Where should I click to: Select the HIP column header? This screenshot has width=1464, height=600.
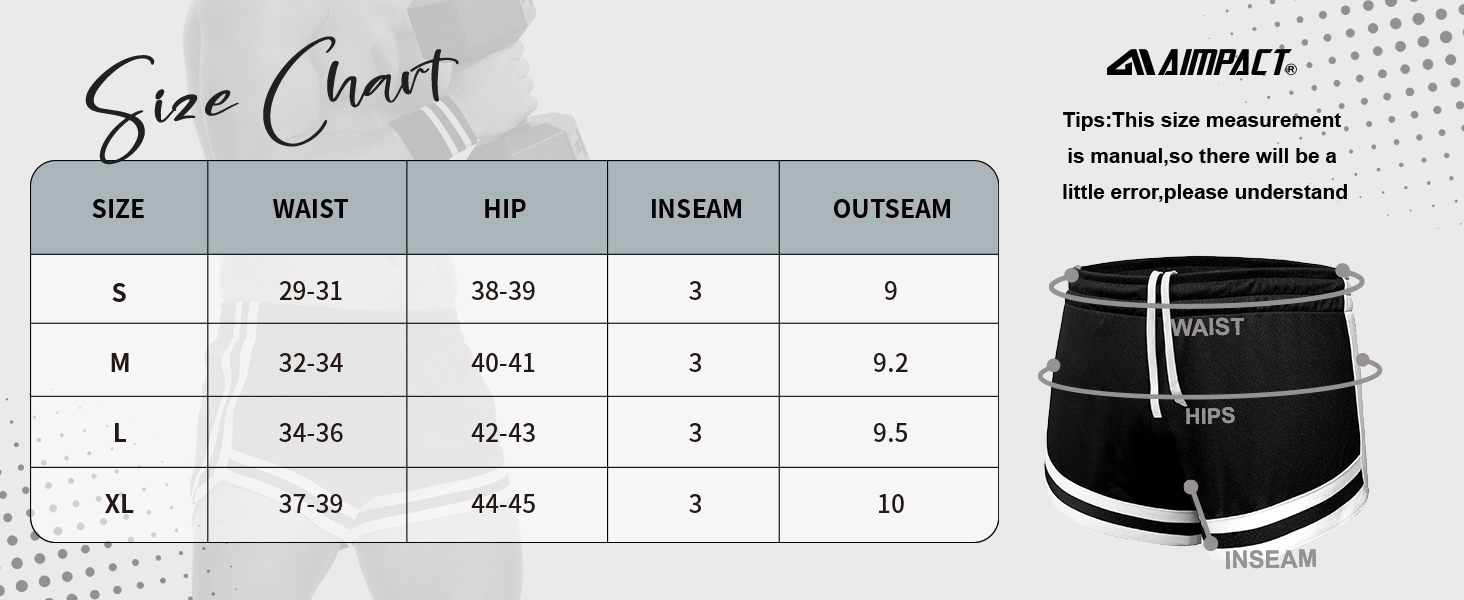(504, 208)
